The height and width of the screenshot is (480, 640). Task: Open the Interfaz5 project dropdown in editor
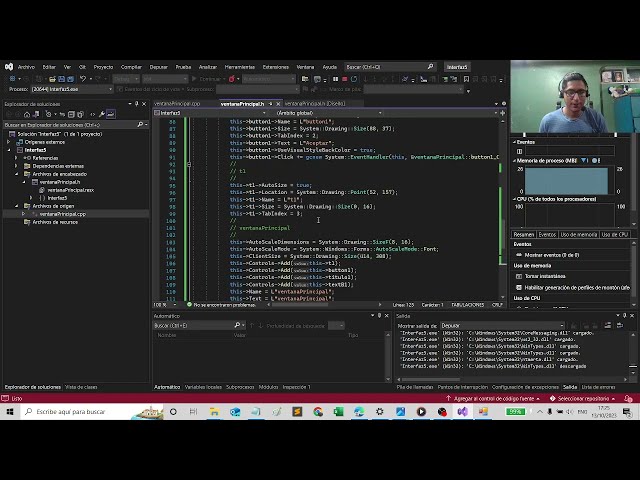(x=210, y=113)
